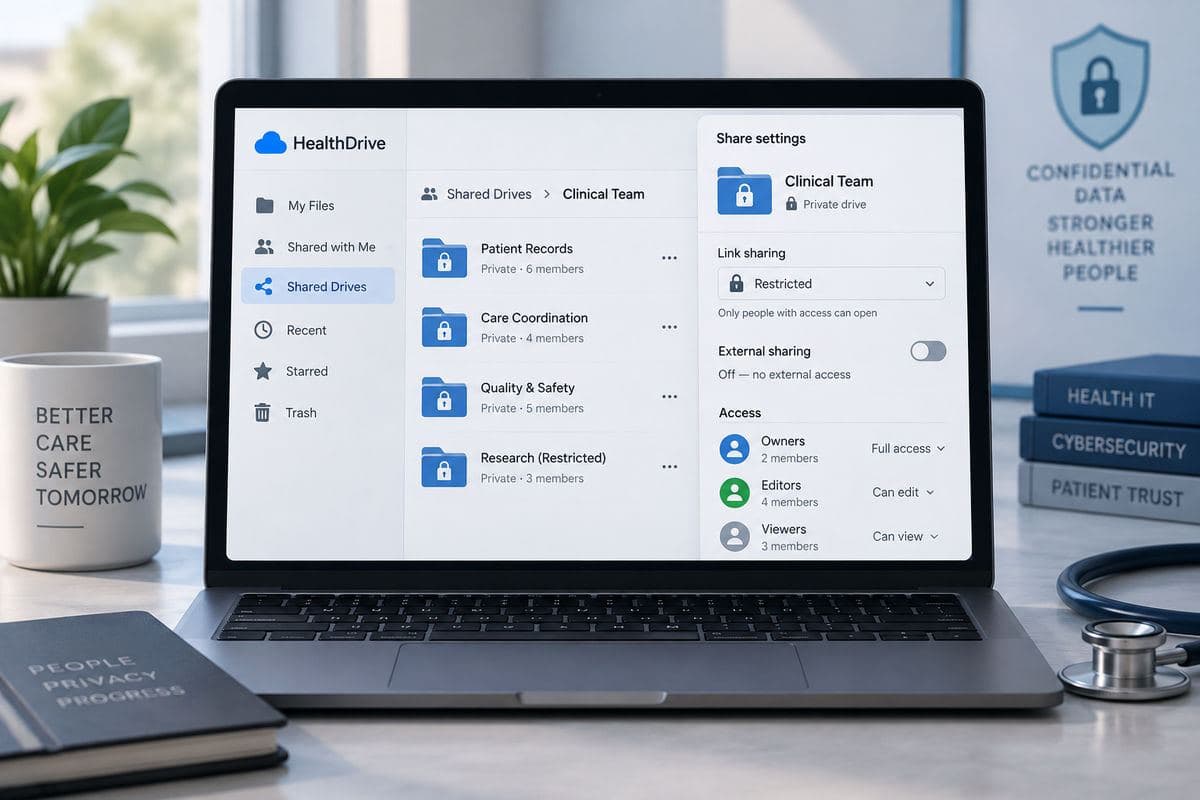Click the Viewers group name
The image size is (1200, 800).
(783, 529)
